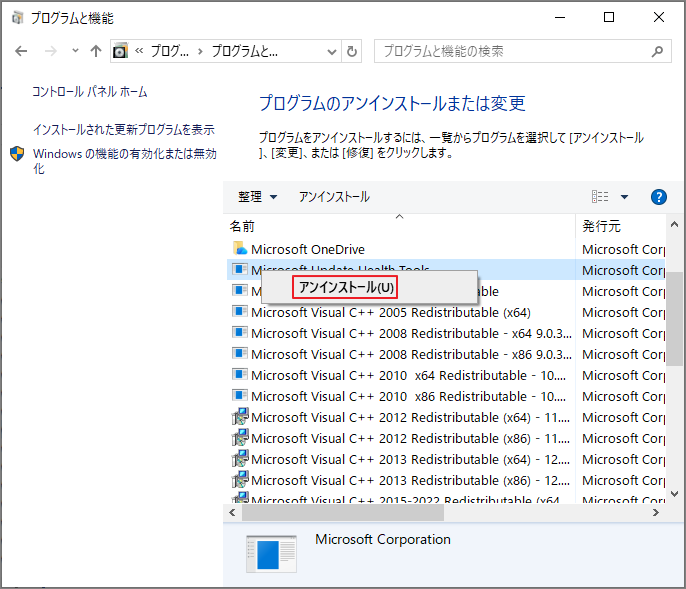Click icon of Visual C++ 2010 x86
This screenshot has height=589, width=686.
(x=240, y=395)
